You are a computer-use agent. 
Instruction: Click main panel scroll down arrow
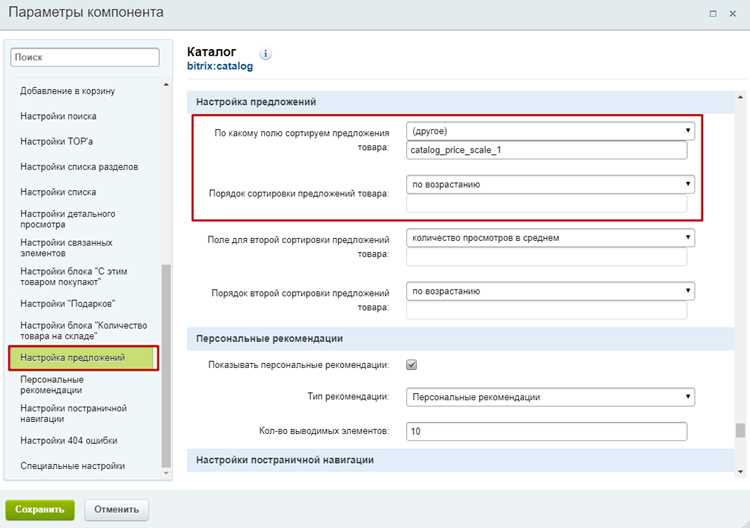point(740,472)
